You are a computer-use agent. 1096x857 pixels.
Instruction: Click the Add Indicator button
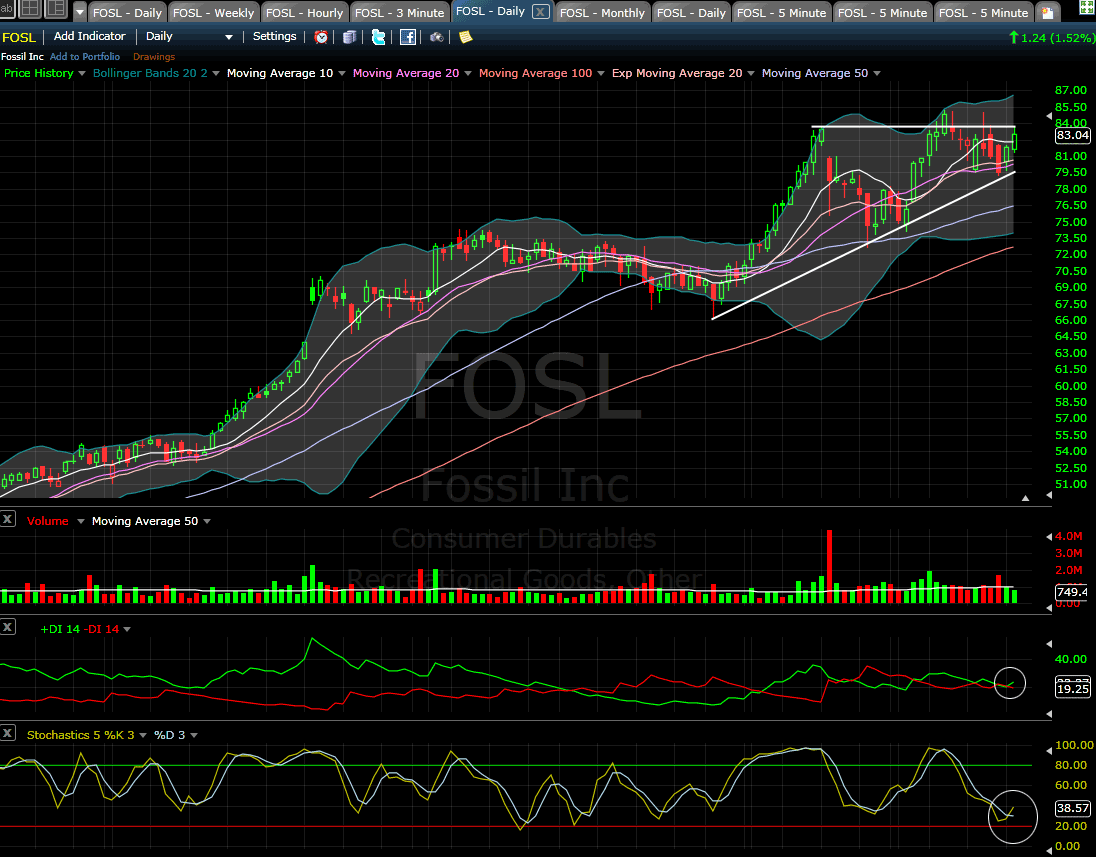[89, 36]
